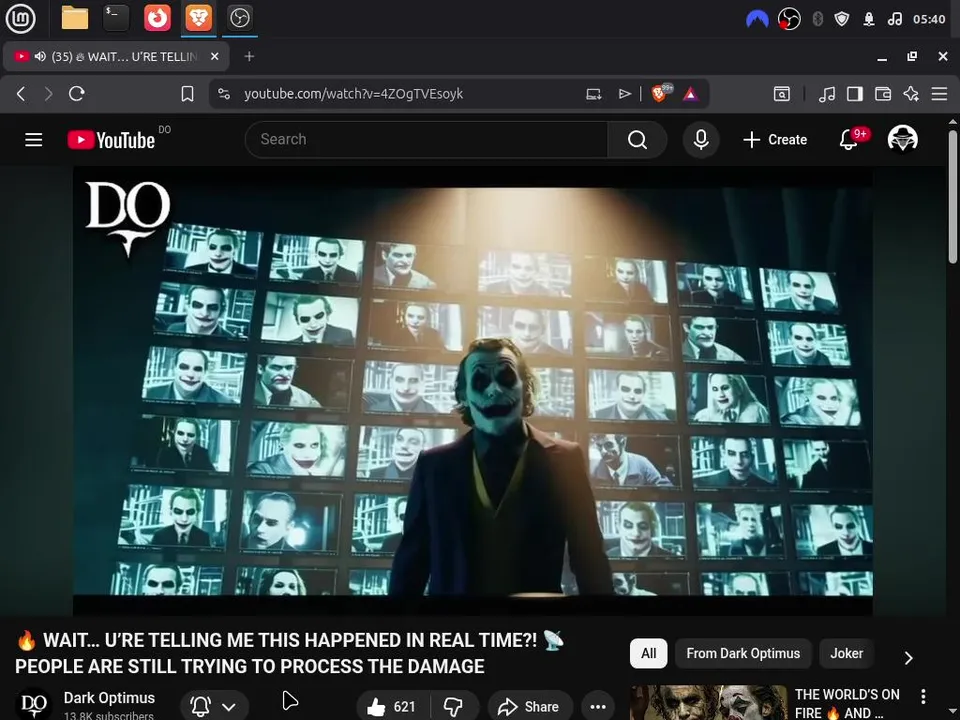Click the Create button
960x720 pixels.
(x=775, y=140)
